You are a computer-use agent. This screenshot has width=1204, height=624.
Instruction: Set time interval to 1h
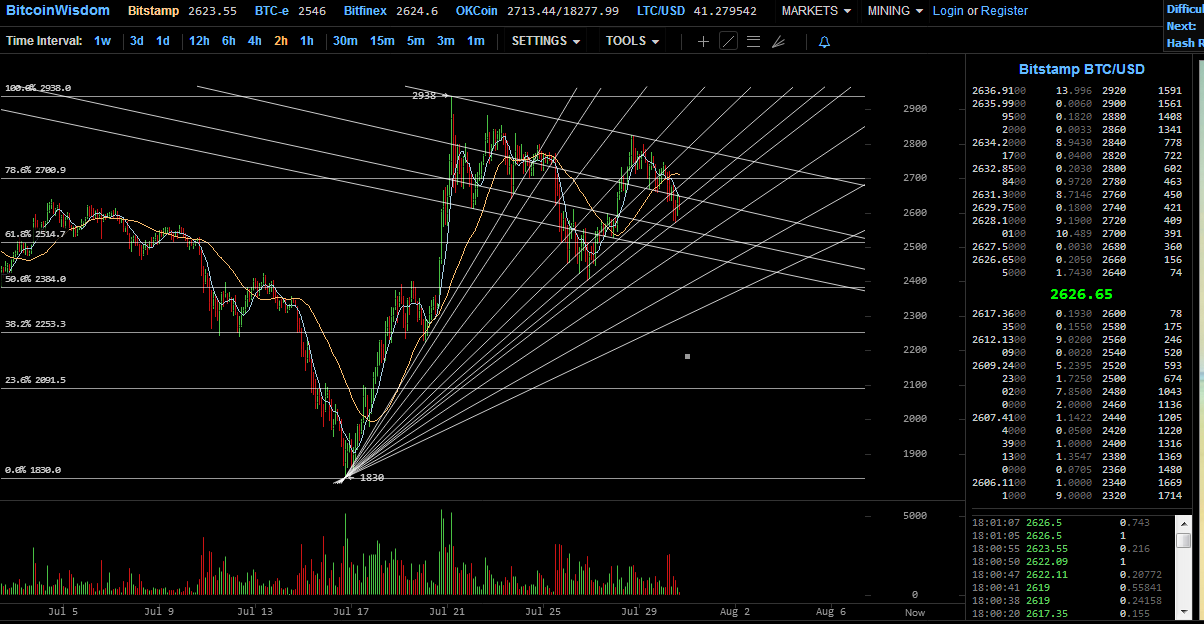coord(307,41)
